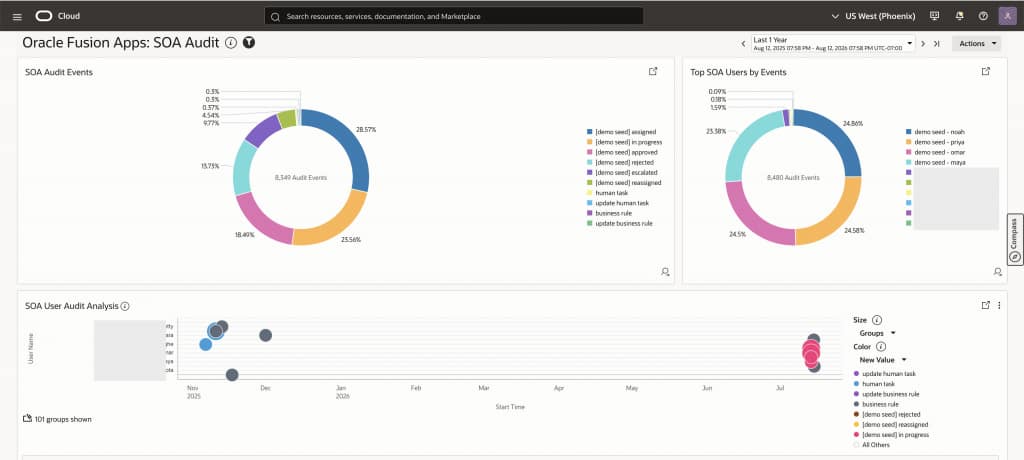The image size is (1024, 460).
Task: Open the Compass side tab
Action: click(x=1015, y=239)
